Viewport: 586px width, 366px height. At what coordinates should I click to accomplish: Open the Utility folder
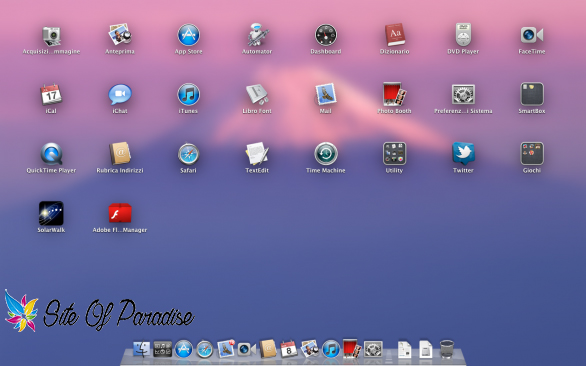pyautogui.click(x=394, y=153)
